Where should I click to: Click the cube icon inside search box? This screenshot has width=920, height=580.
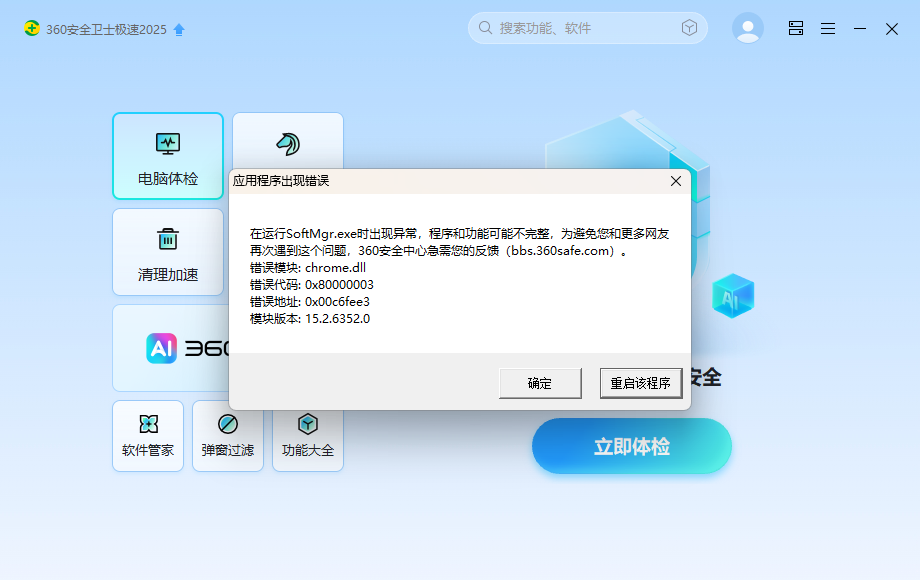pos(689,28)
